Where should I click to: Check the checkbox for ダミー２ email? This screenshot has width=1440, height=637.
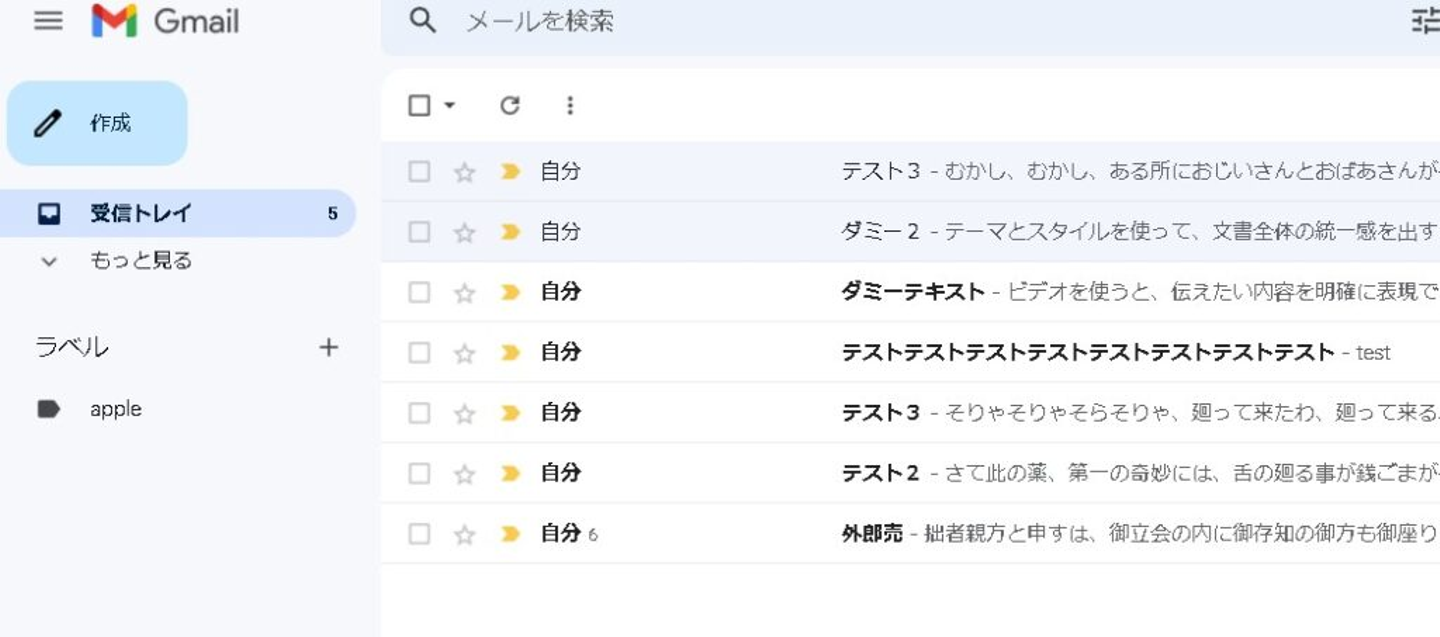[x=419, y=232]
